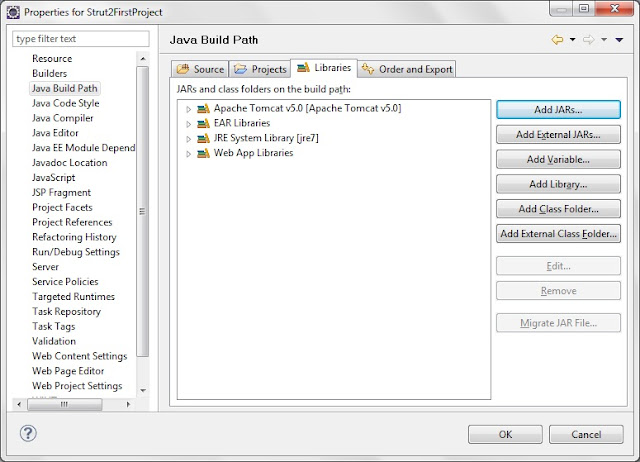Click the Migrate JAR File button
This screenshot has height=462, width=640.
click(558, 323)
